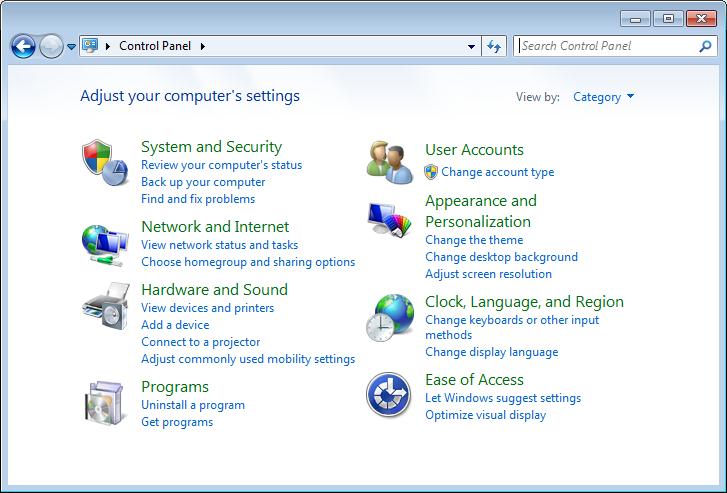Click Back up your computer

203,182
